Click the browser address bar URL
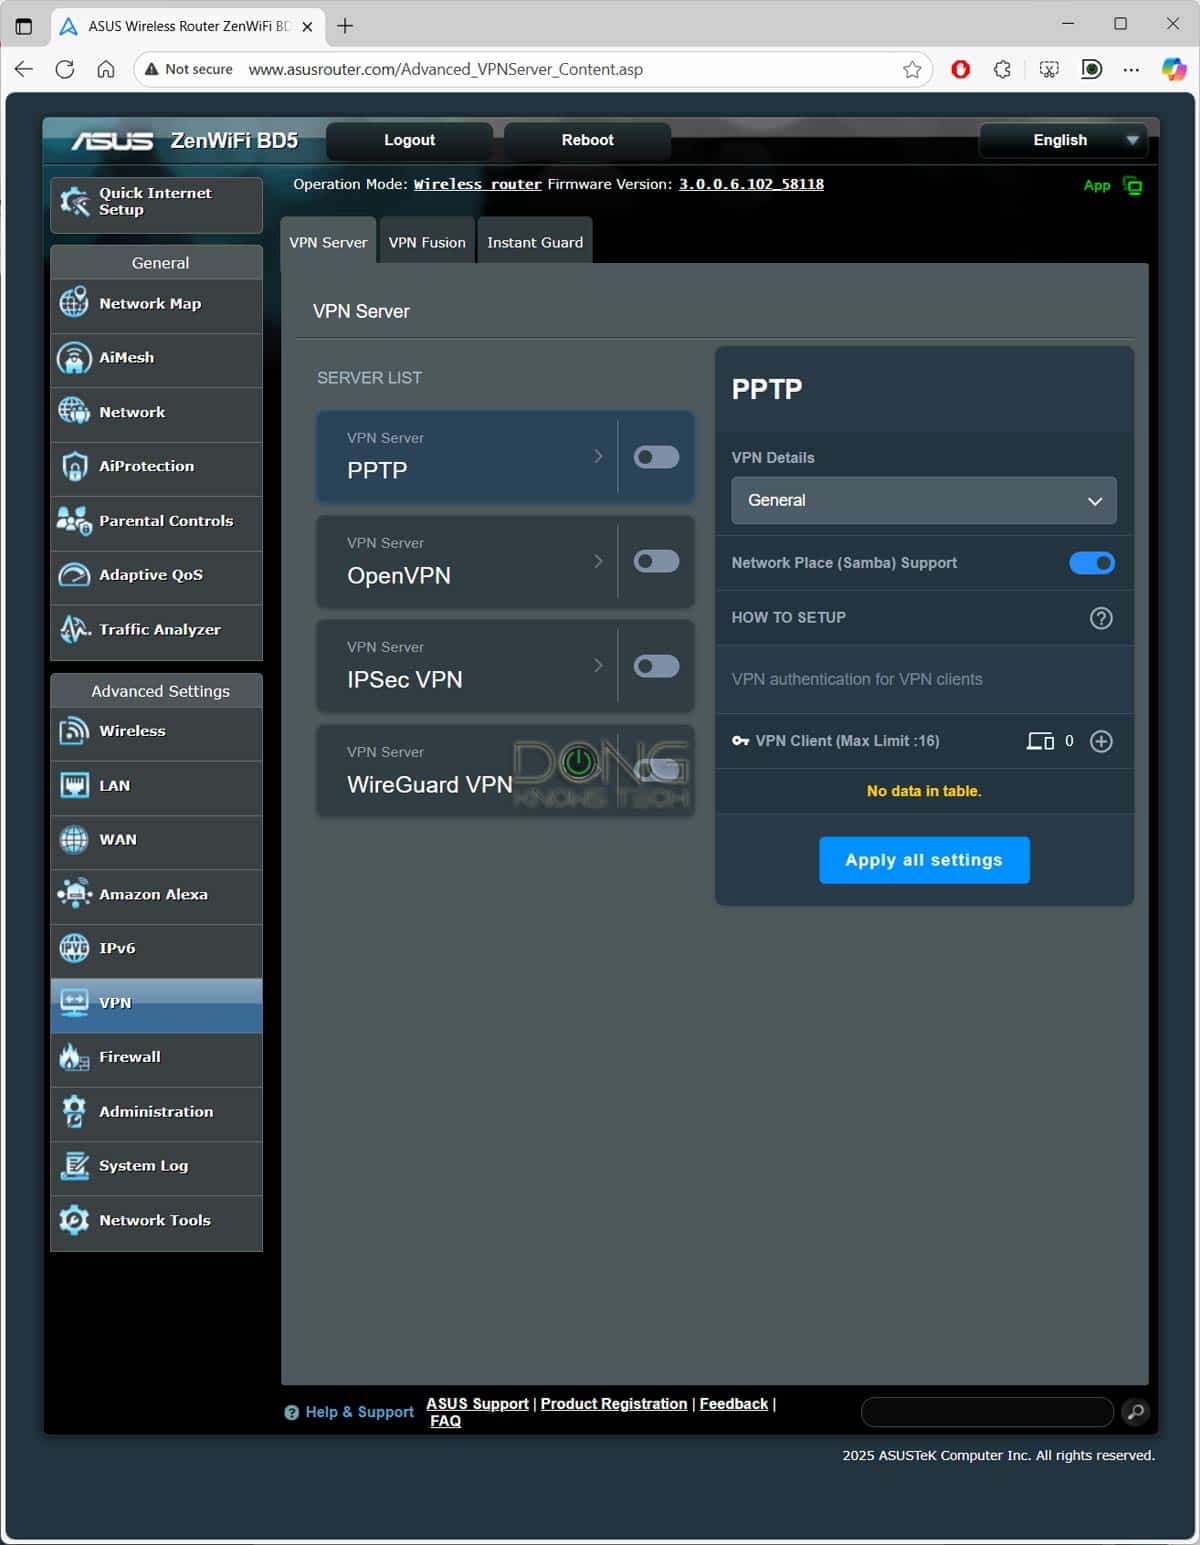 (445, 69)
